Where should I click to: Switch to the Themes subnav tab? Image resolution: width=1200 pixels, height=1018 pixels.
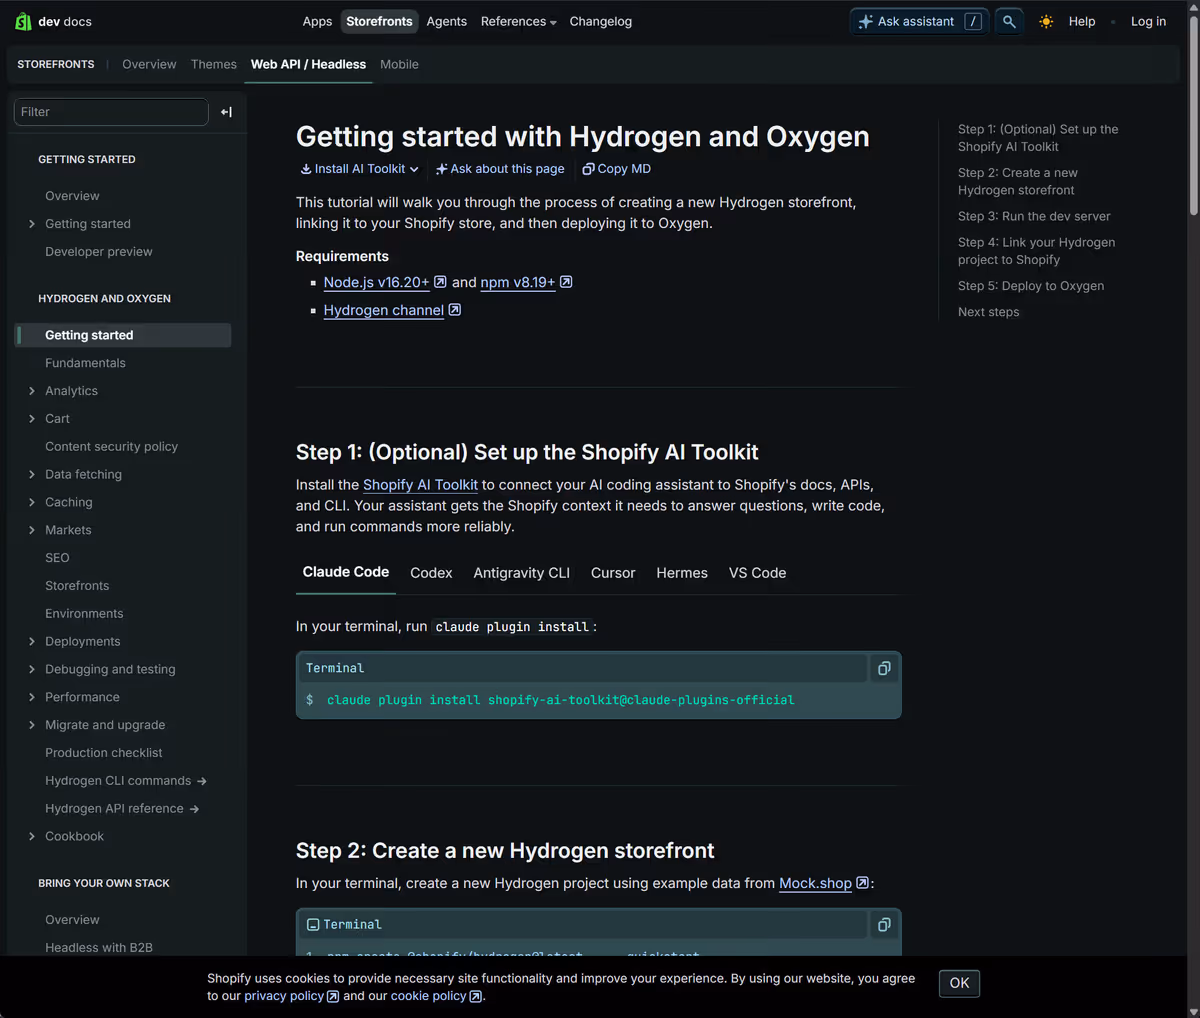tap(214, 64)
